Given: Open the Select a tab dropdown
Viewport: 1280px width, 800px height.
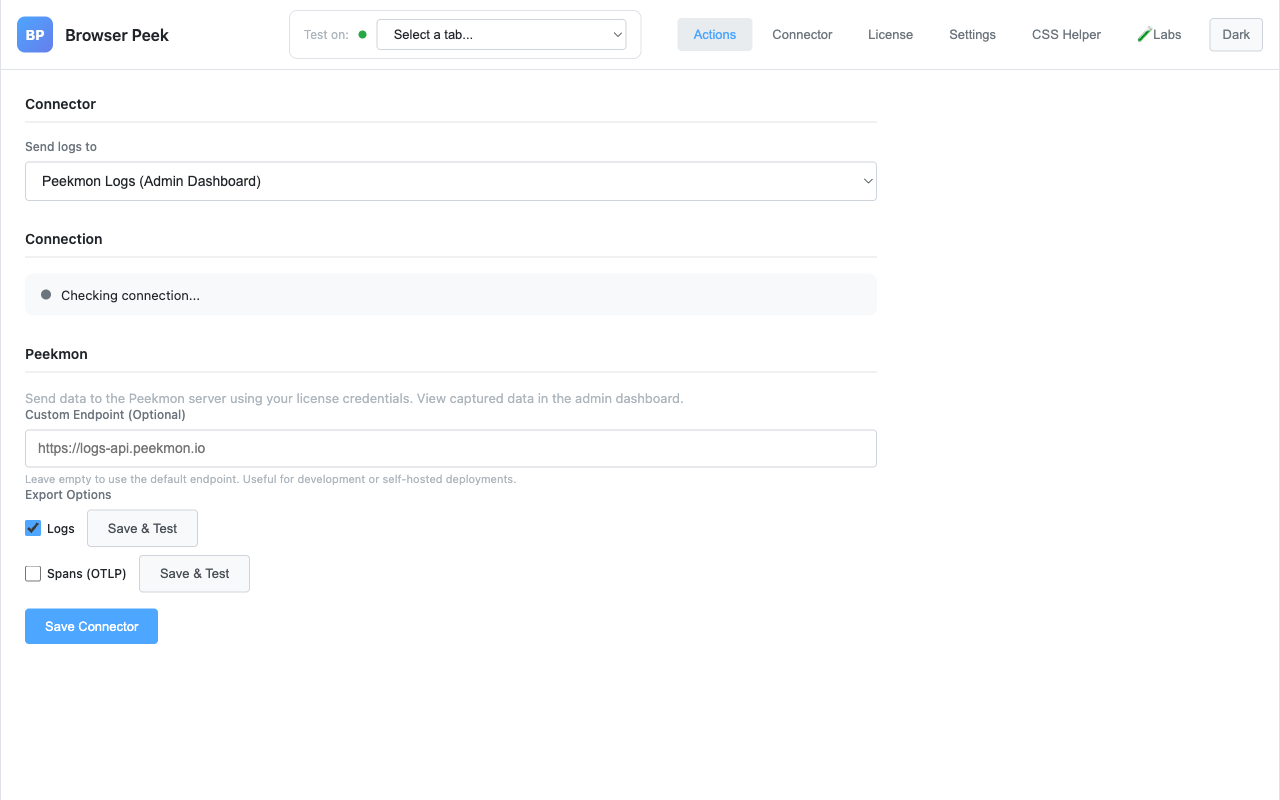Looking at the screenshot, I should coord(501,35).
